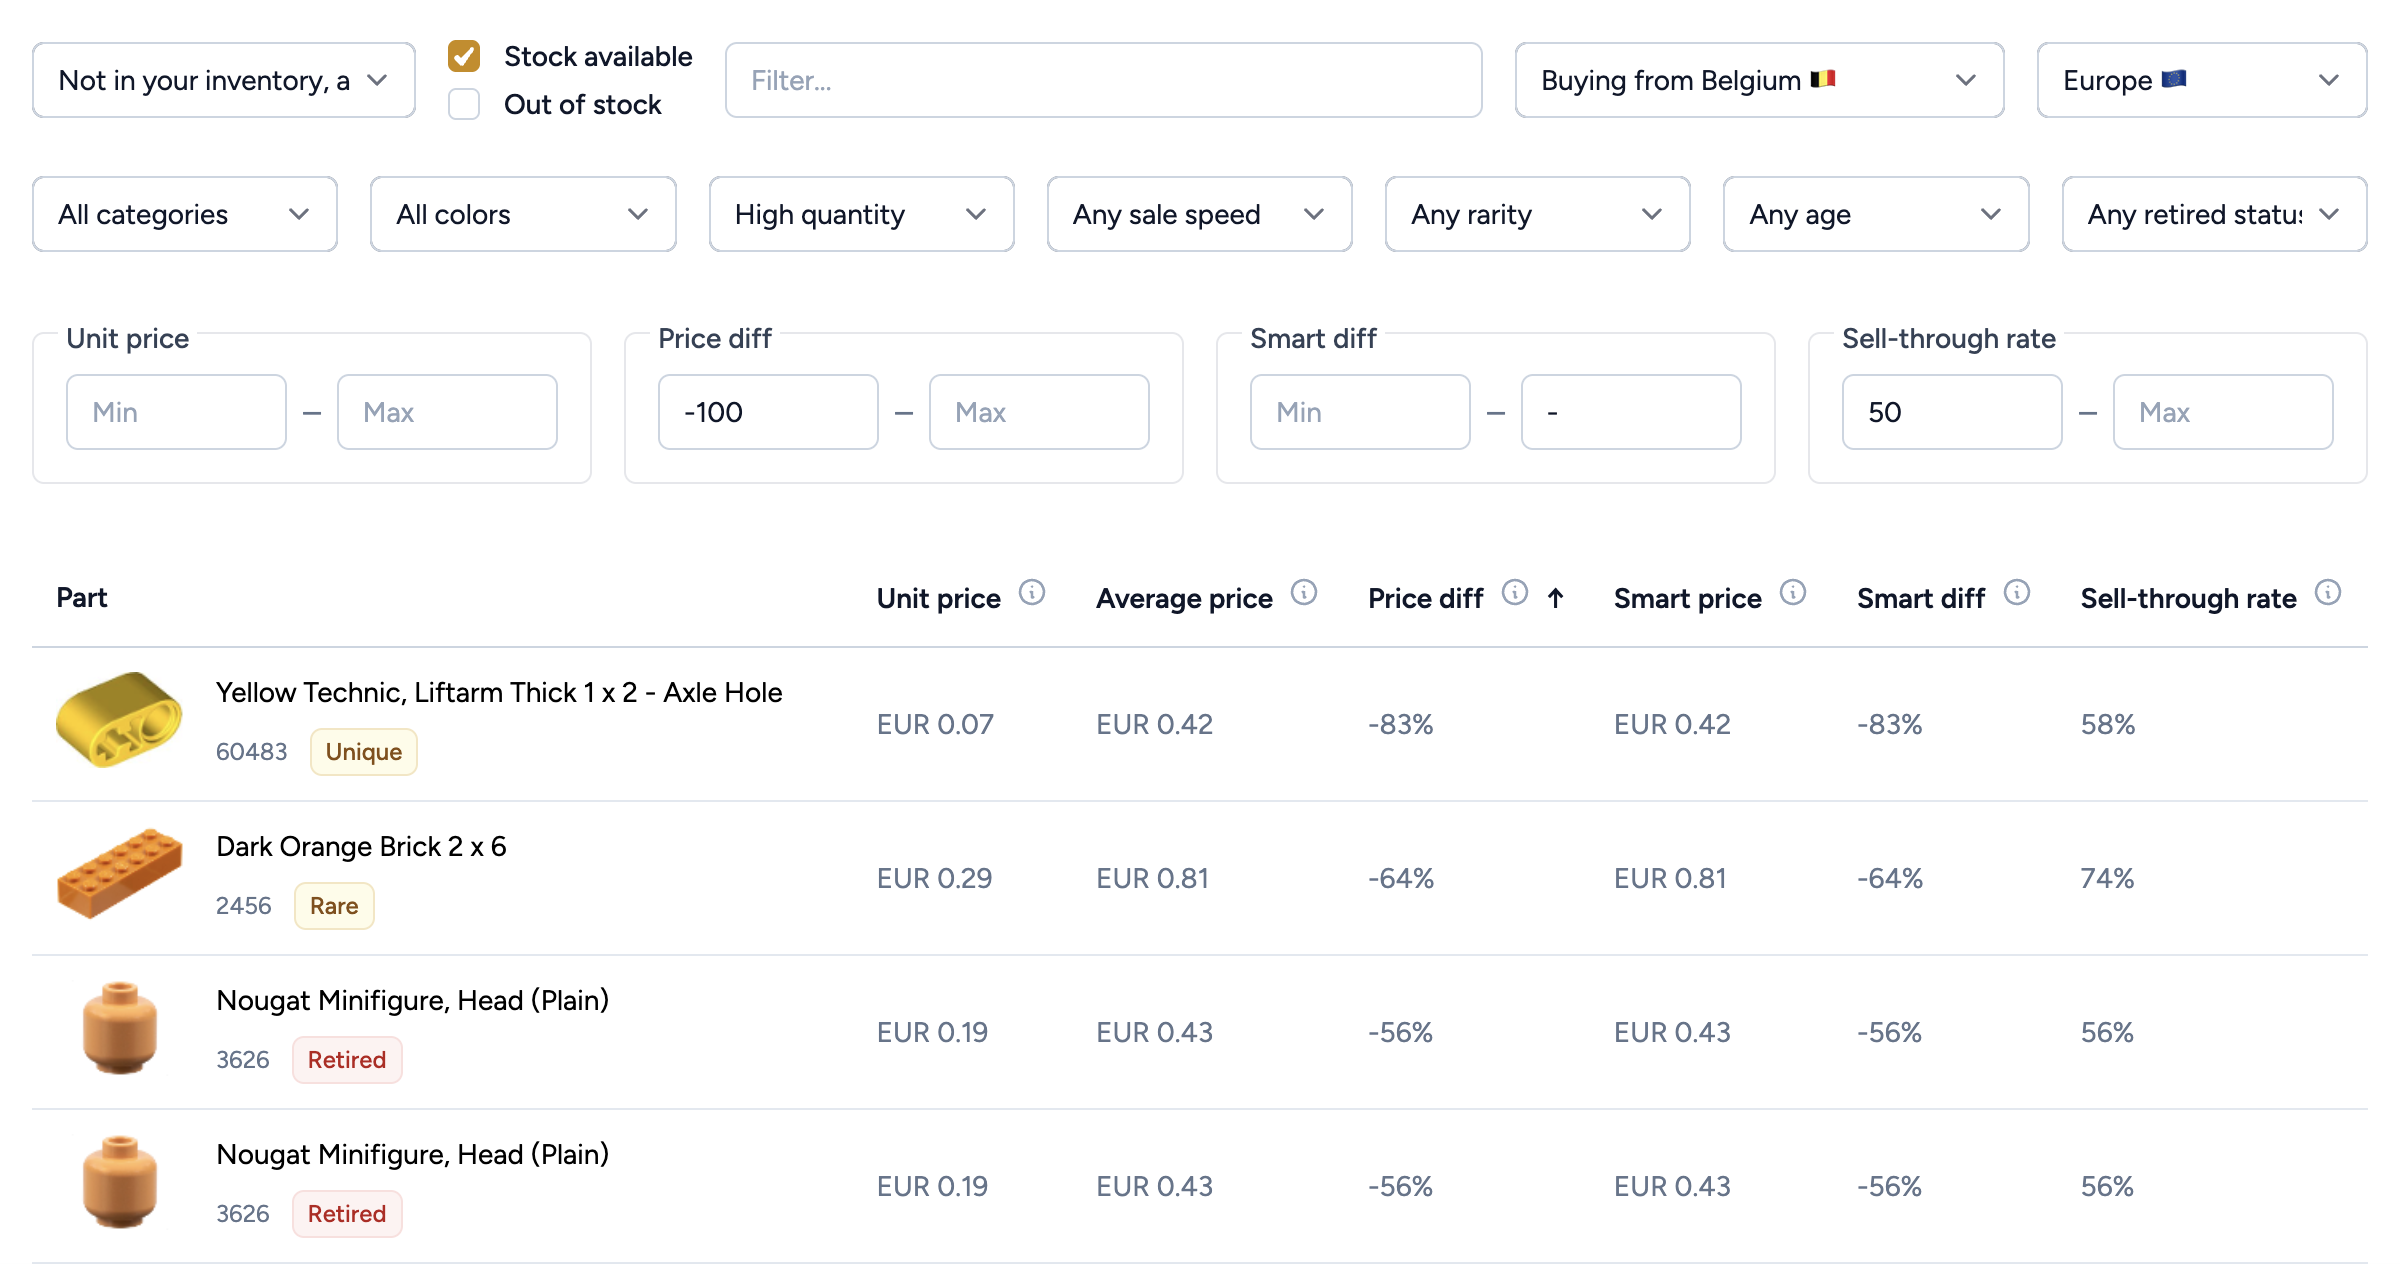Click the Price diff sort arrow
Image resolution: width=2400 pixels, height=1264 pixels.
point(1555,598)
